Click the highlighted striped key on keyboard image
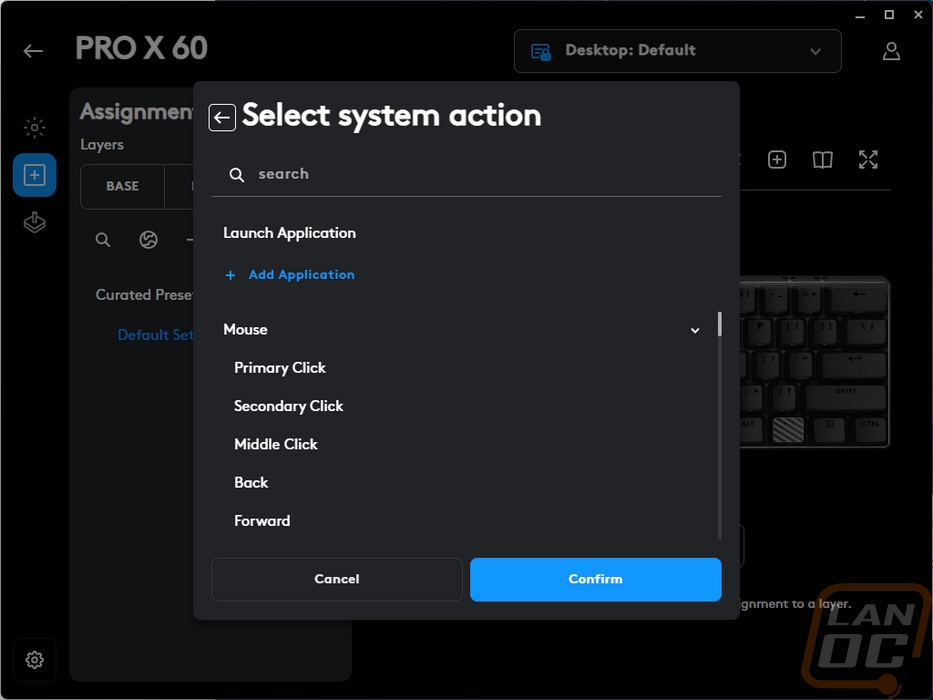 [788, 429]
